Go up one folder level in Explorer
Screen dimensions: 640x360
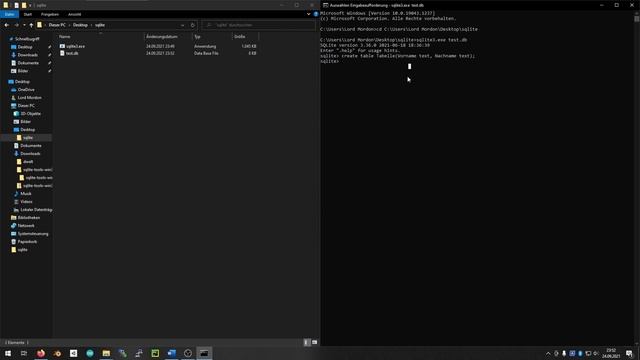(x=31, y=25)
